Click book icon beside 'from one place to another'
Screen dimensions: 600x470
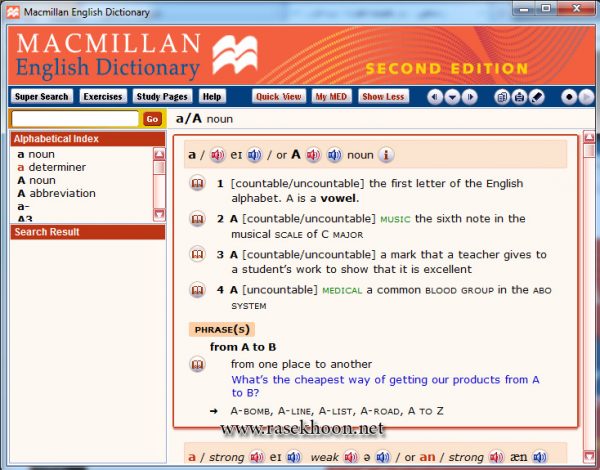[x=197, y=364]
